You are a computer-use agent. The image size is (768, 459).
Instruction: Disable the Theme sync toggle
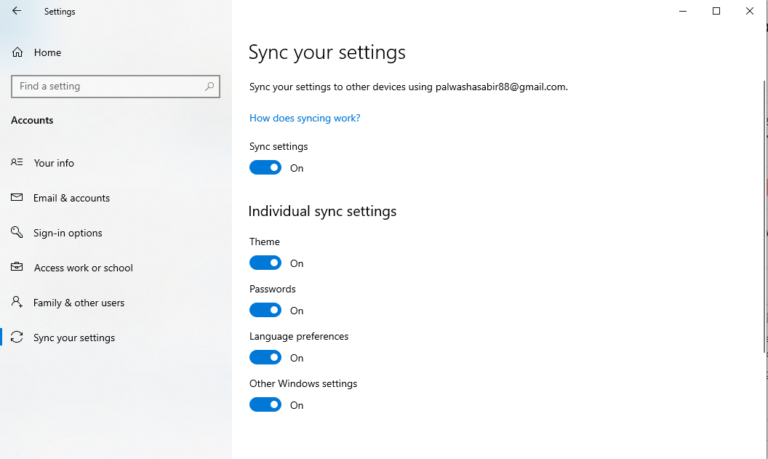[265, 263]
